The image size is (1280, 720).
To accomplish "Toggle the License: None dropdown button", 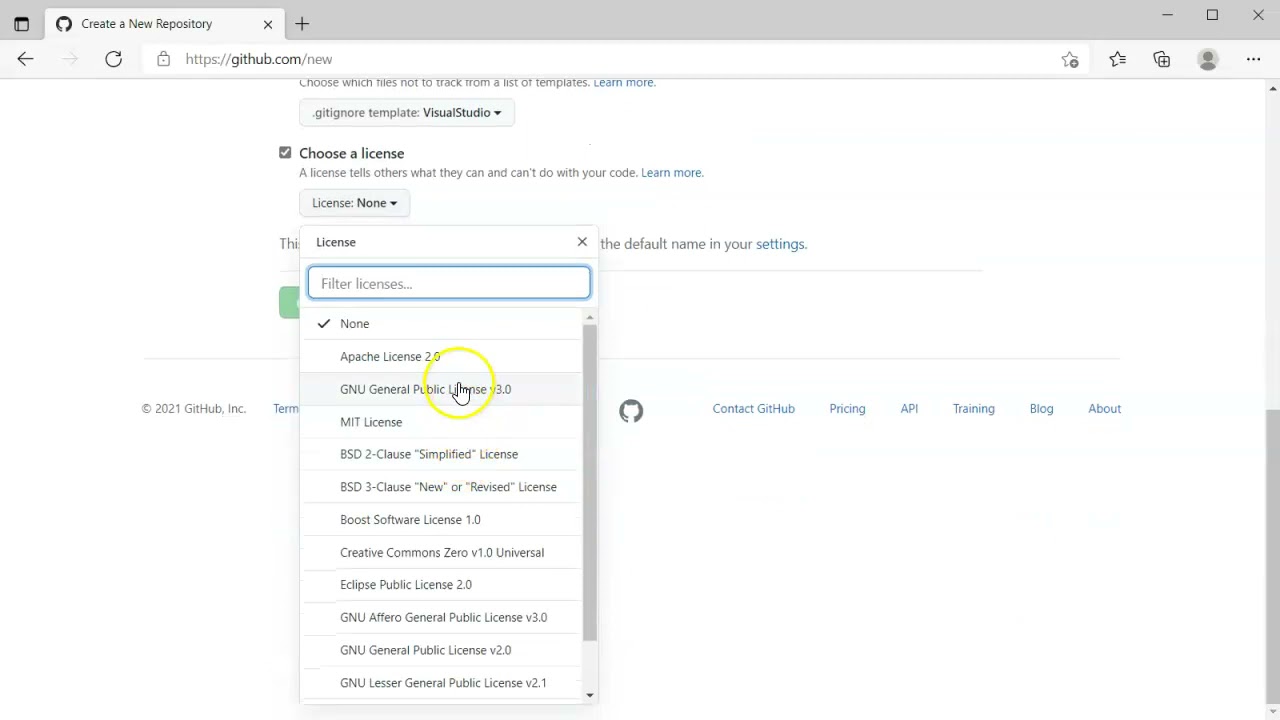I will (354, 203).
